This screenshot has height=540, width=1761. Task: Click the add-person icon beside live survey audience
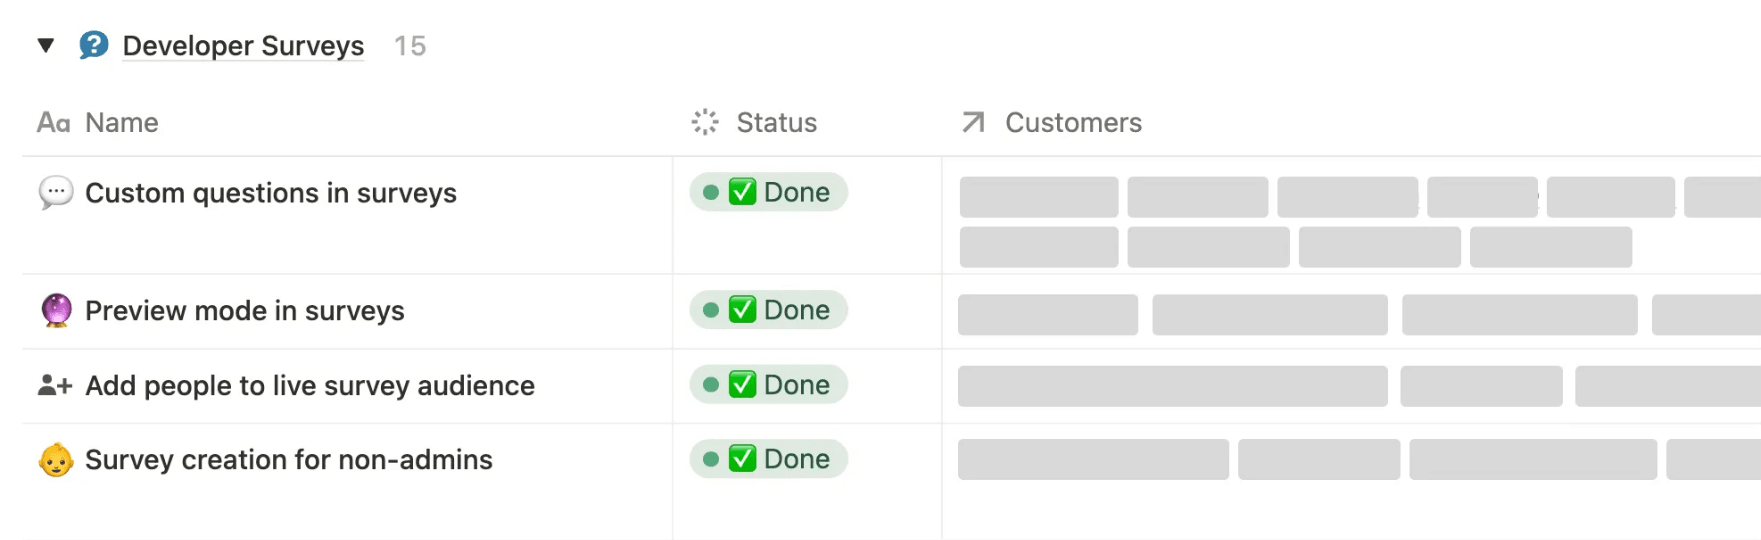[55, 385]
